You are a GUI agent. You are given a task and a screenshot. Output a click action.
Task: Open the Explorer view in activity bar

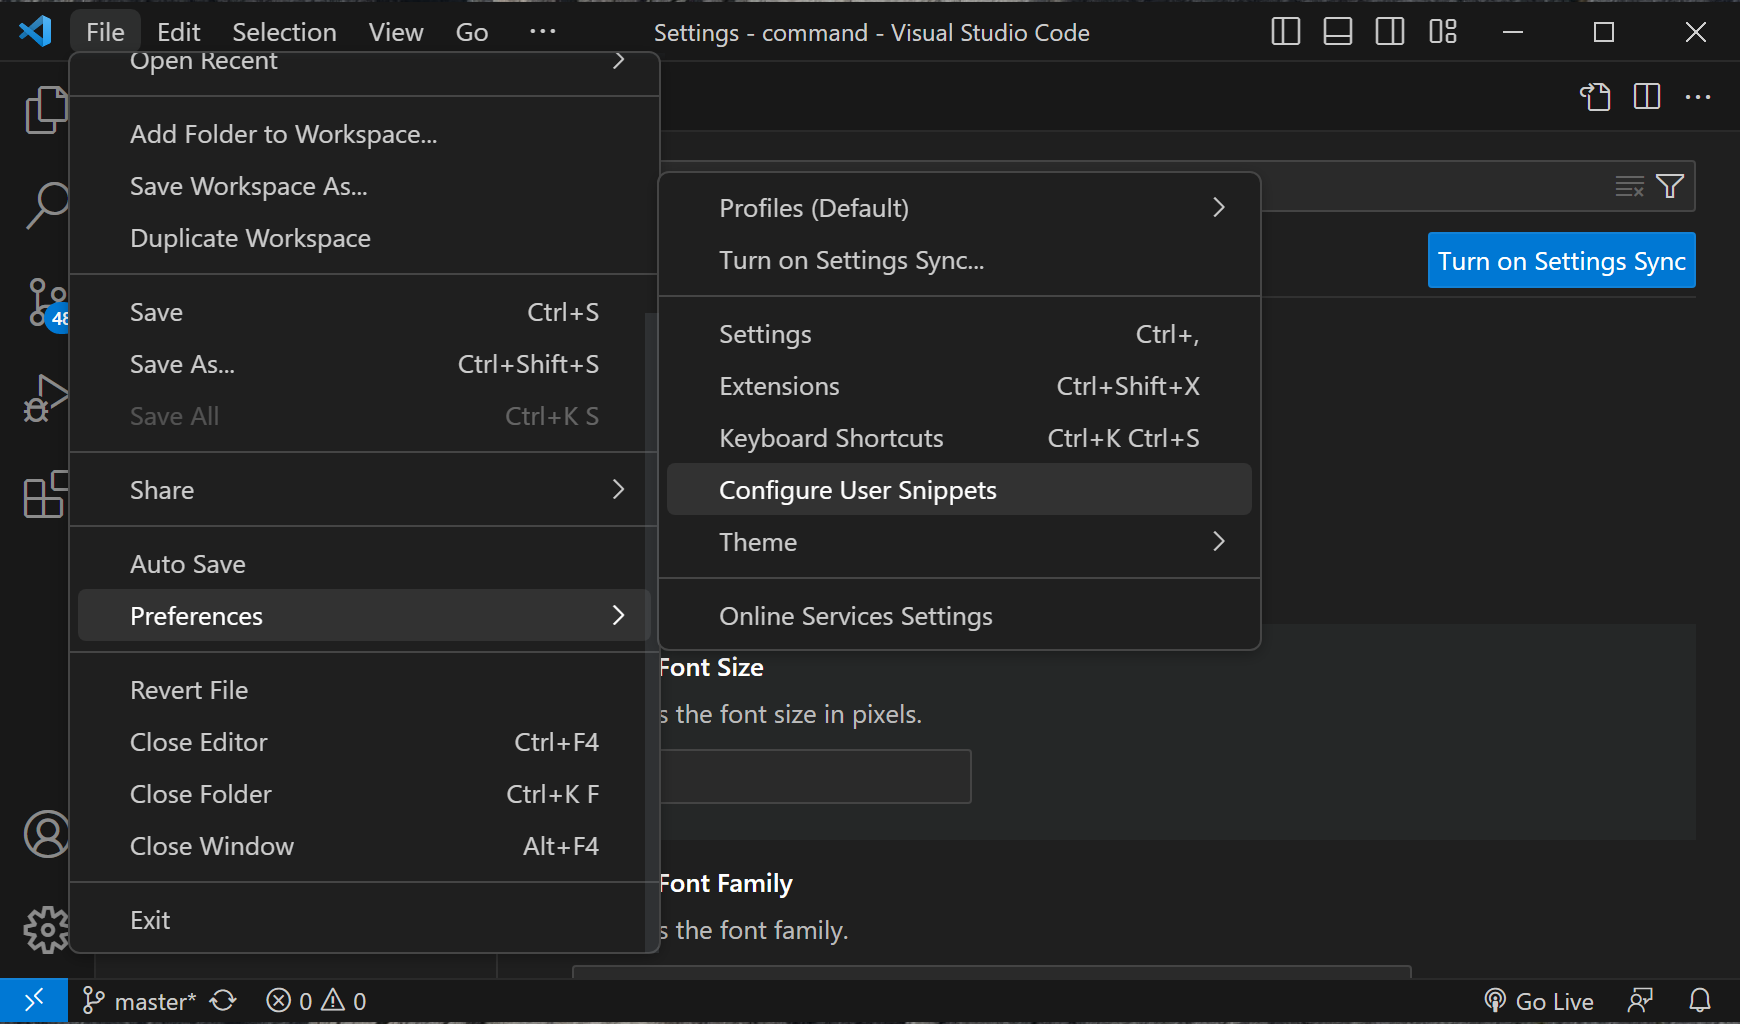pyautogui.click(x=45, y=110)
